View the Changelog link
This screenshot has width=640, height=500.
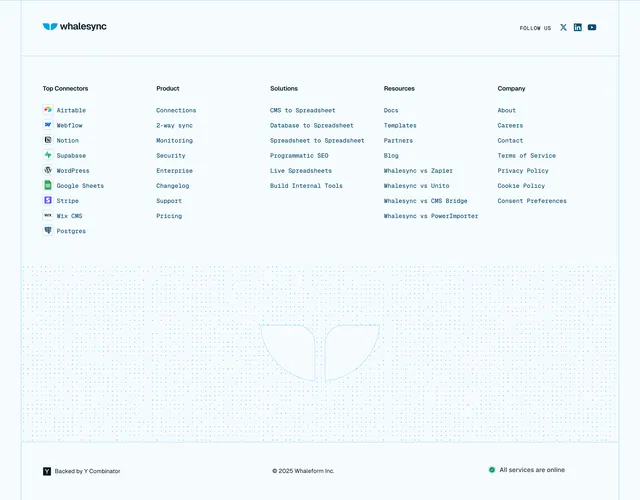pyautogui.click(x=172, y=186)
